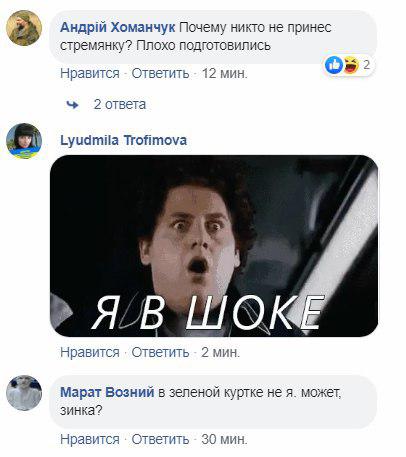Like Андрій Хоманчук's comment via Нравится

[x=90, y=73]
